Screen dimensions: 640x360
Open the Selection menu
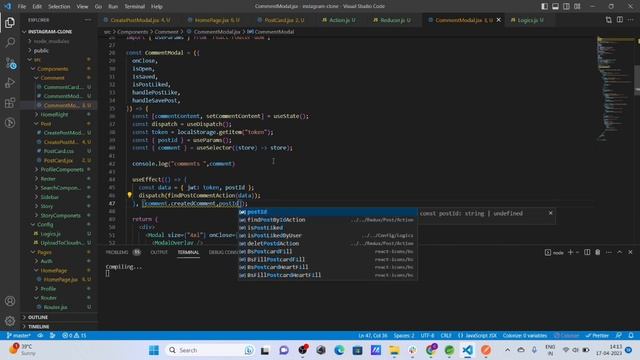point(59,6)
